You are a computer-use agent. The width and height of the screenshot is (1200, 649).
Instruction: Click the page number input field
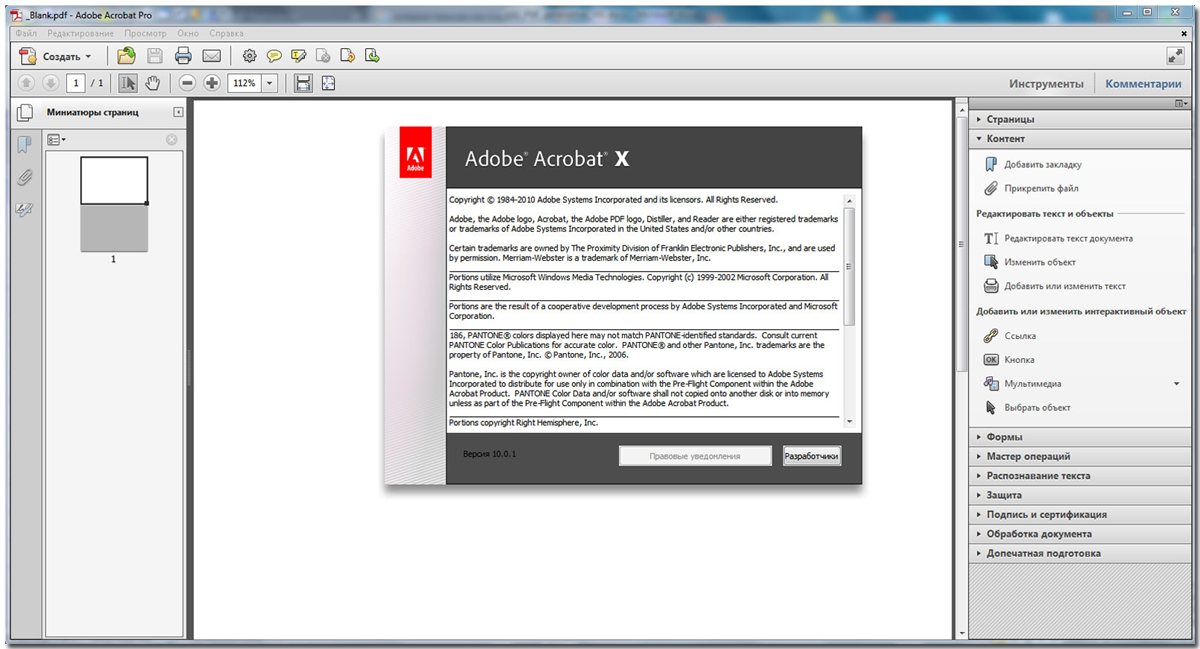[x=76, y=83]
